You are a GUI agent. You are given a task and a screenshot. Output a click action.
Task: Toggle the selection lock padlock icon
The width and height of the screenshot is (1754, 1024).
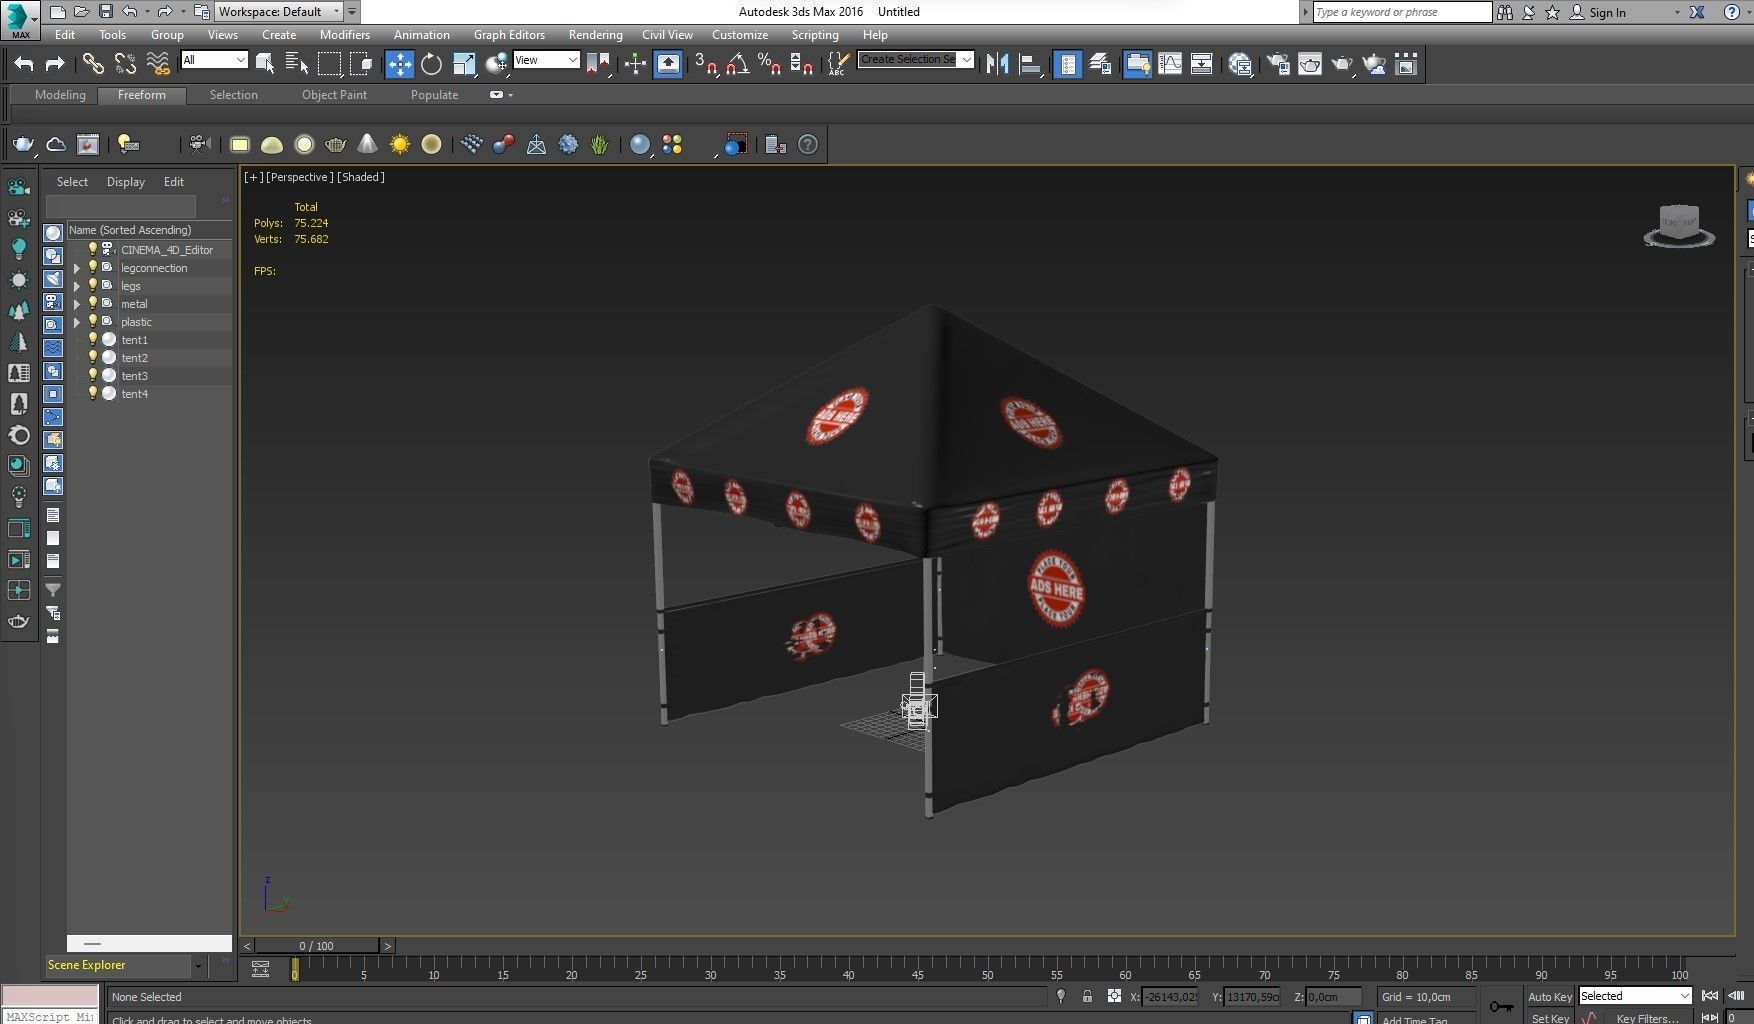pyautogui.click(x=1087, y=996)
